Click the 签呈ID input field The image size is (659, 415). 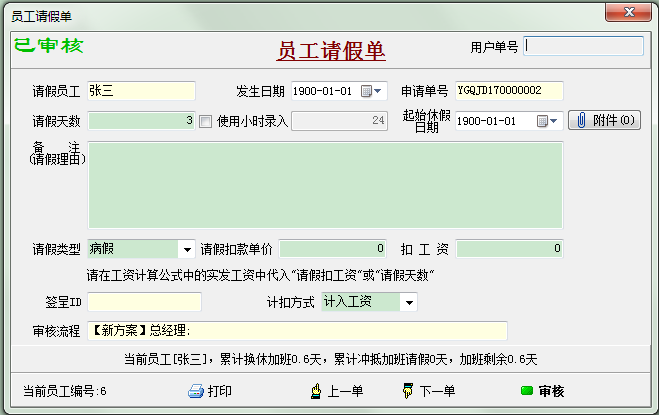145,302
